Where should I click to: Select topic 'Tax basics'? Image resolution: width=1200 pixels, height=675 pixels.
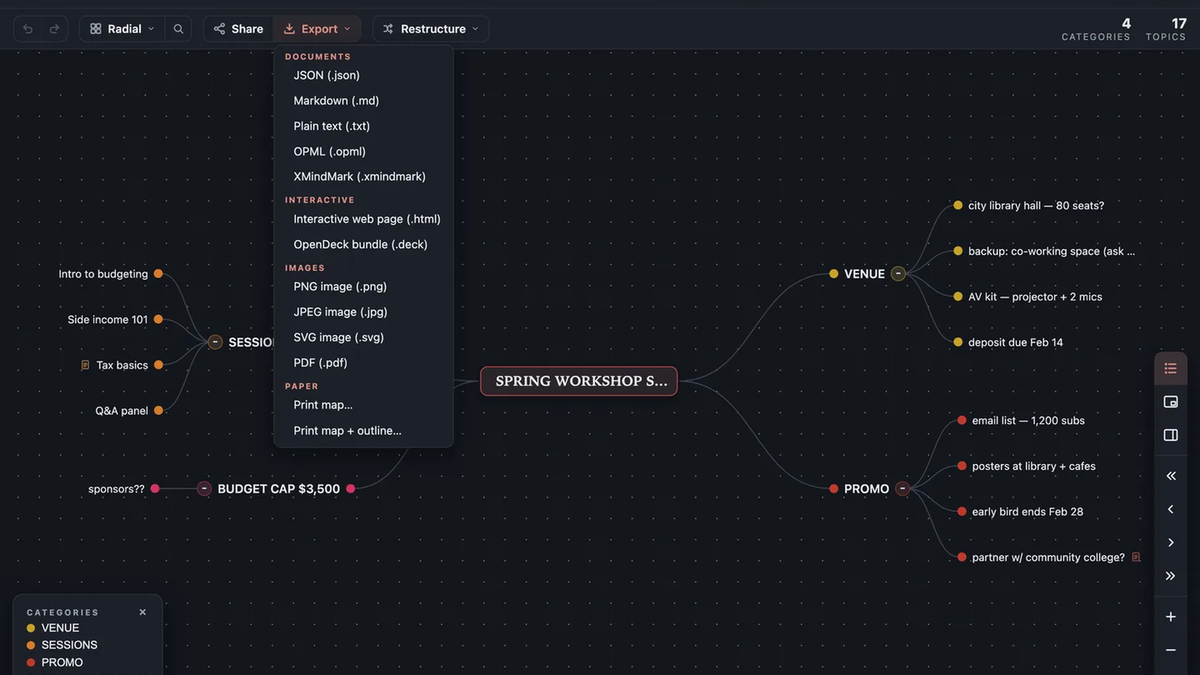(122, 365)
